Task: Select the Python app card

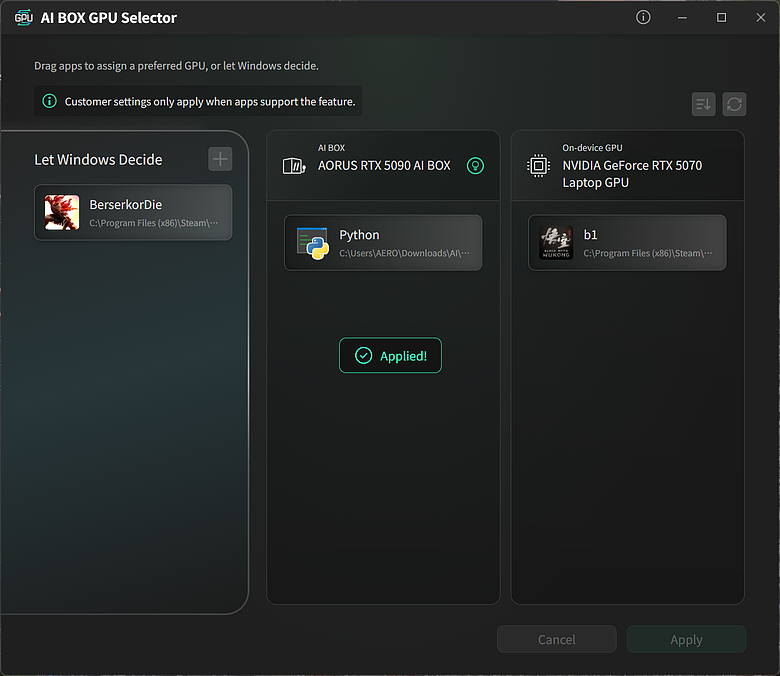Action: pos(383,243)
